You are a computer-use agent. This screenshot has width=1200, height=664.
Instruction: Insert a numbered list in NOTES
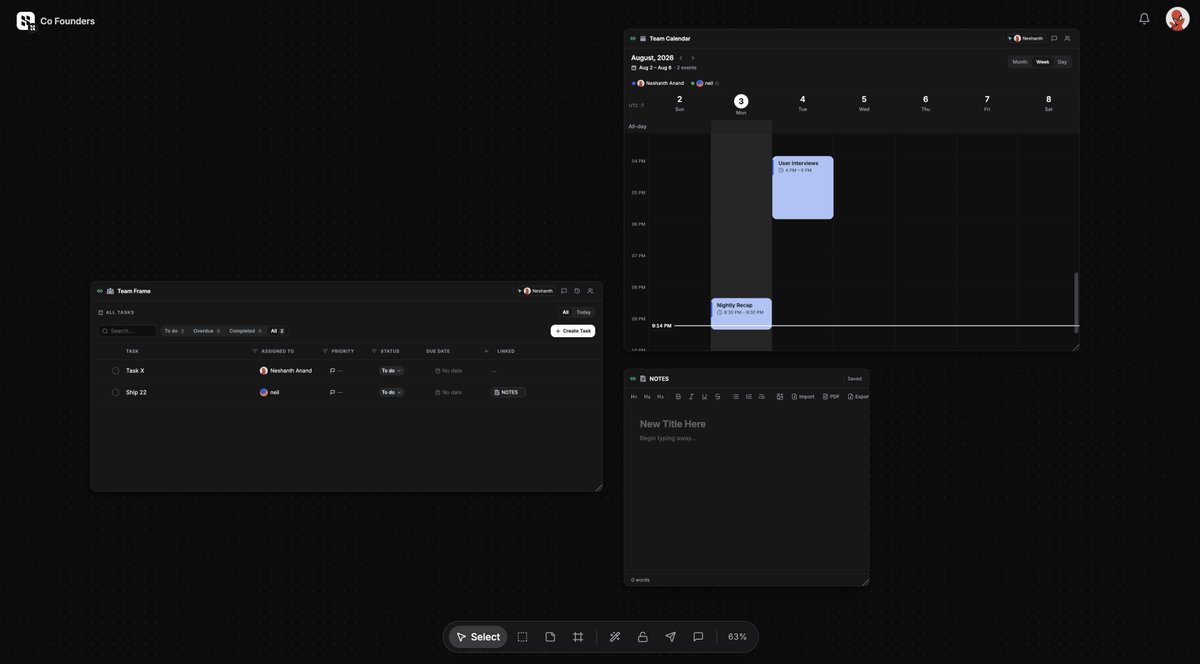749,397
